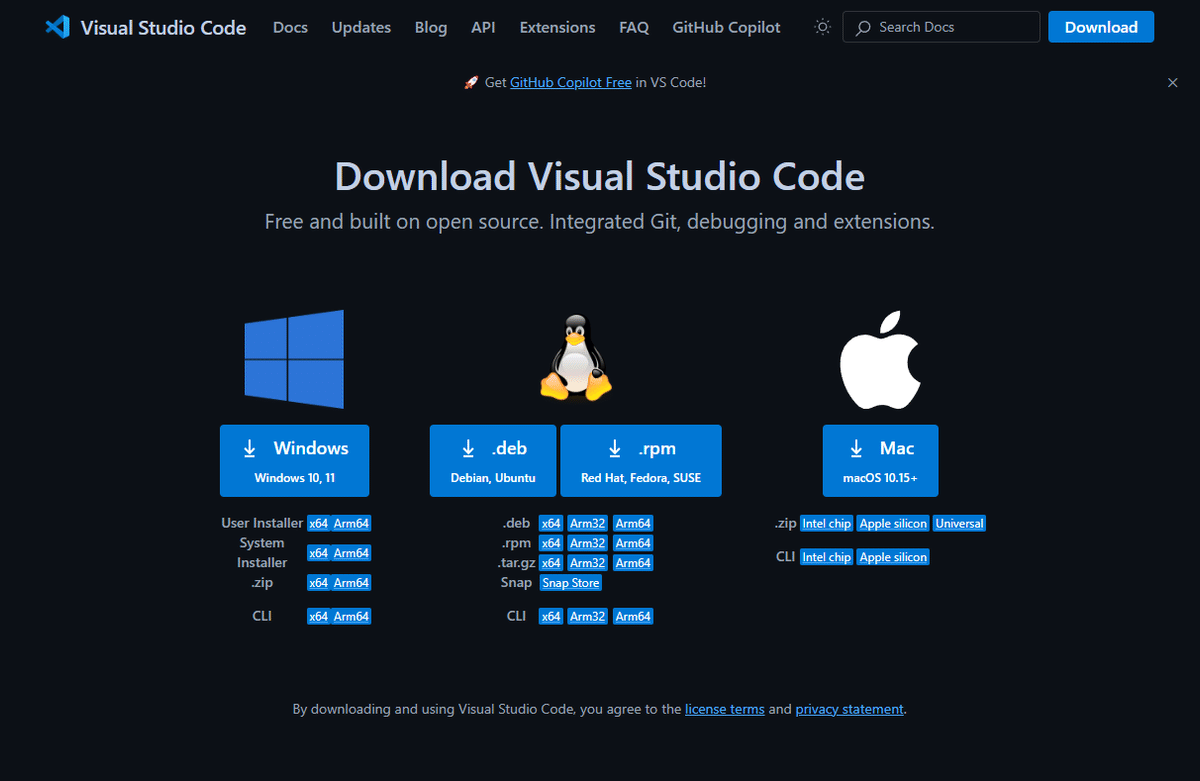The height and width of the screenshot is (781, 1200).
Task: Select Universal for Mac .zip
Action: (960, 523)
